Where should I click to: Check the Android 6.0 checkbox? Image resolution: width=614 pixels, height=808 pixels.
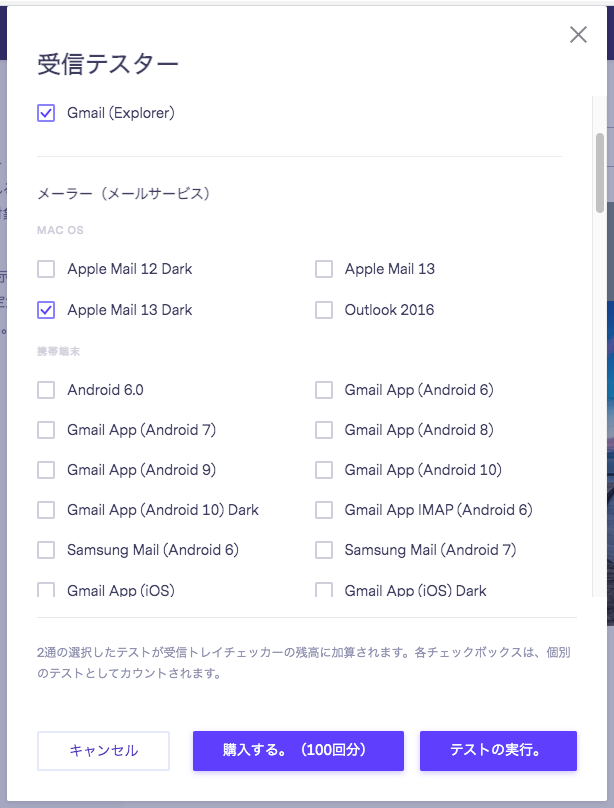click(45, 390)
